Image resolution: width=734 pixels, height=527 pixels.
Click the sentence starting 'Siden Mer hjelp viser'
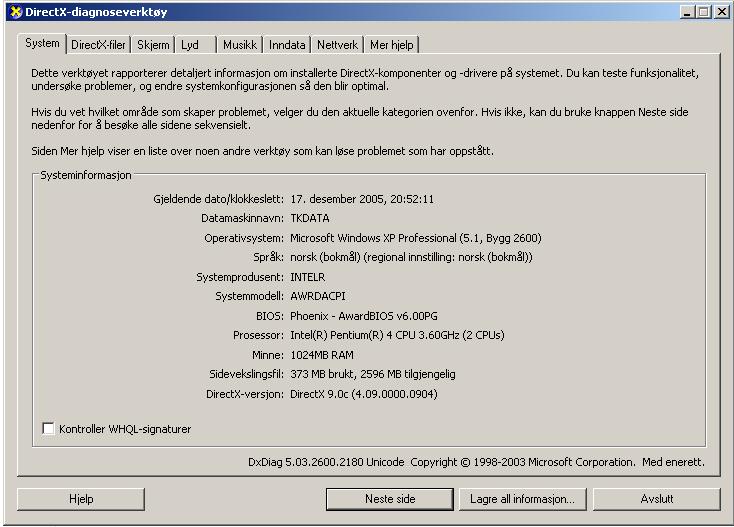coord(263,151)
